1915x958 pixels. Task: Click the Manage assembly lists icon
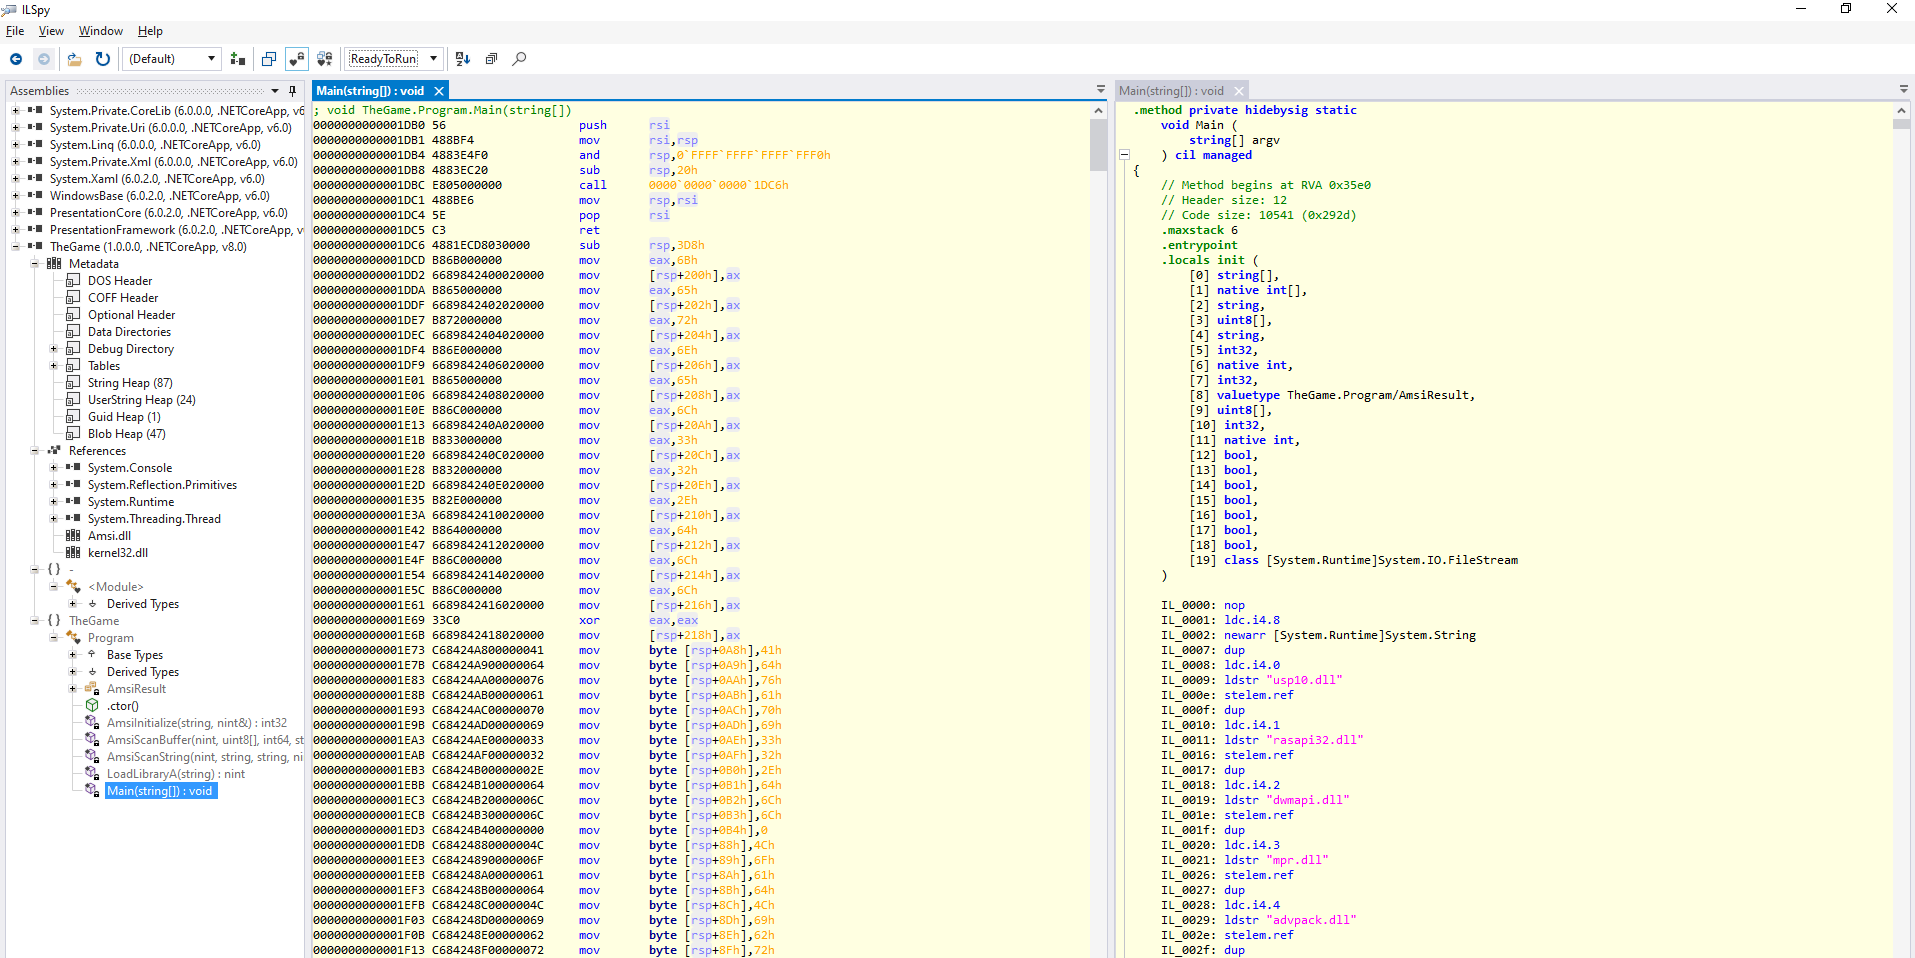coord(238,59)
